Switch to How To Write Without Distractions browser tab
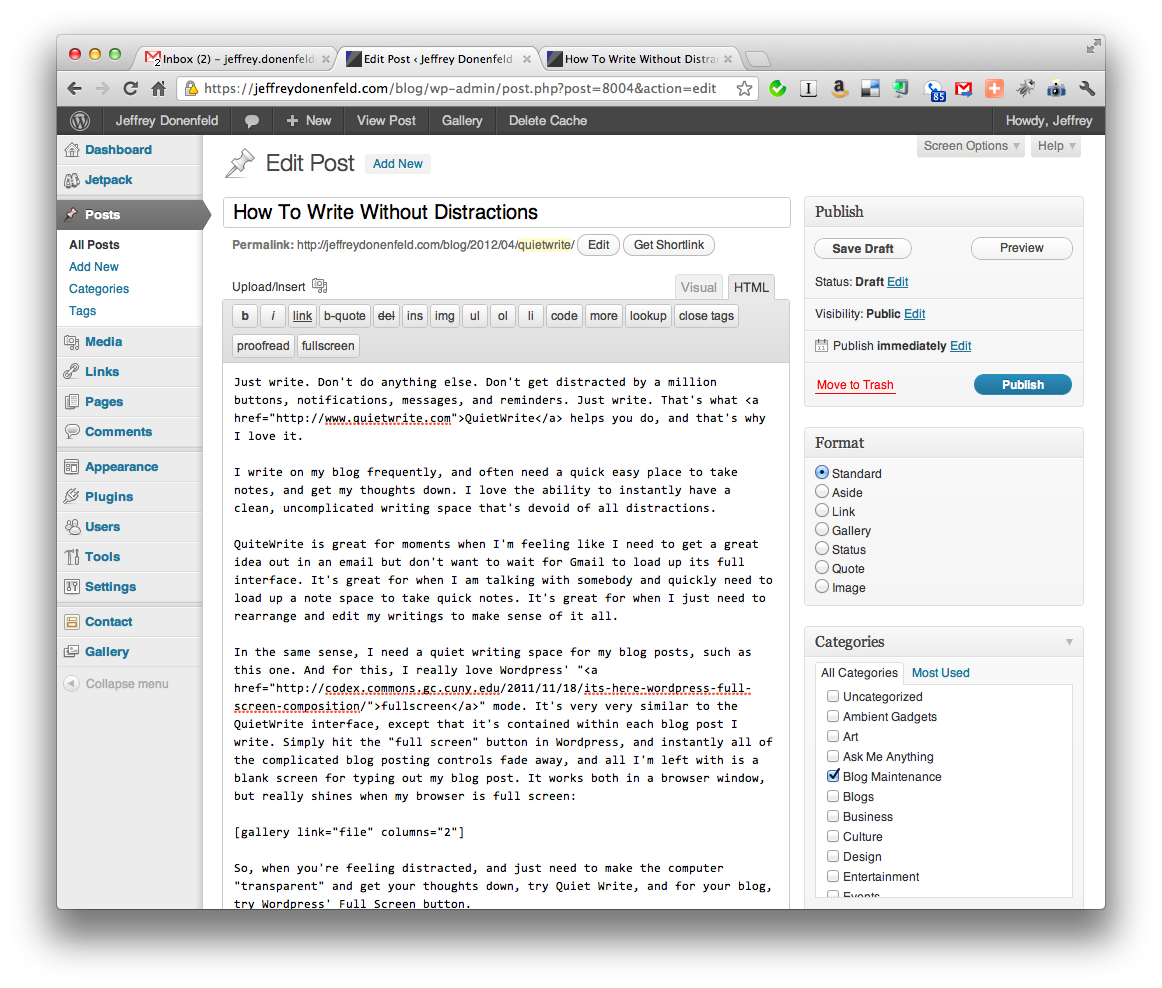1162x988 pixels. 640,59
